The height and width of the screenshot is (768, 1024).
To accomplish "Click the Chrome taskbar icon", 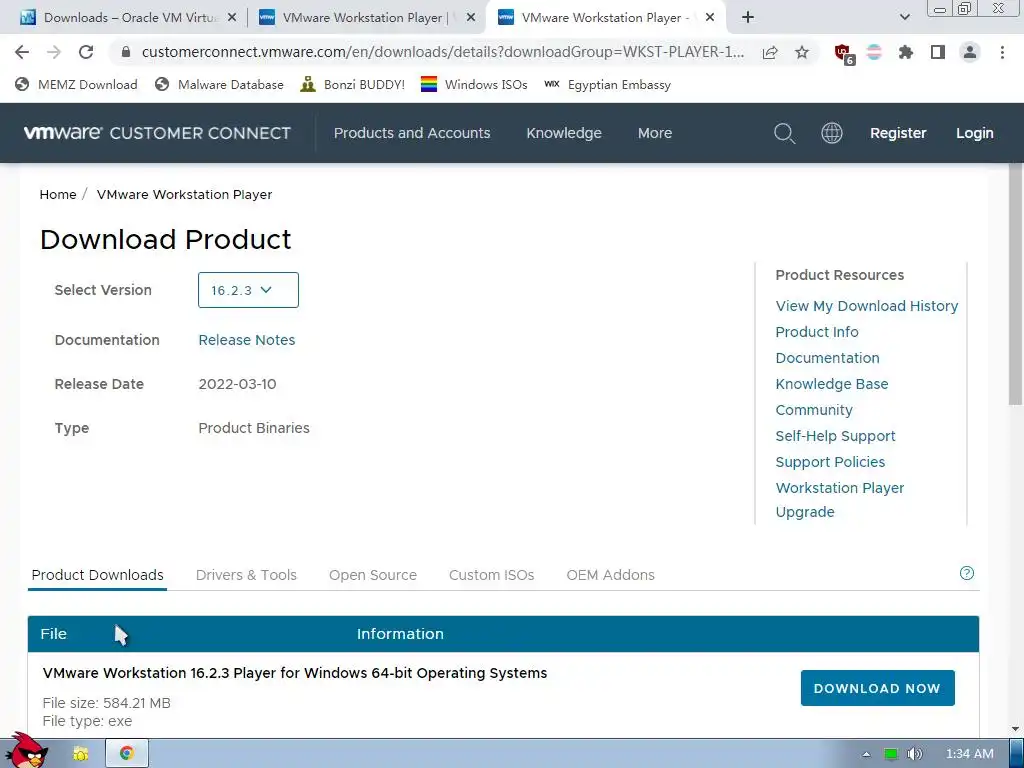I will (x=127, y=754).
